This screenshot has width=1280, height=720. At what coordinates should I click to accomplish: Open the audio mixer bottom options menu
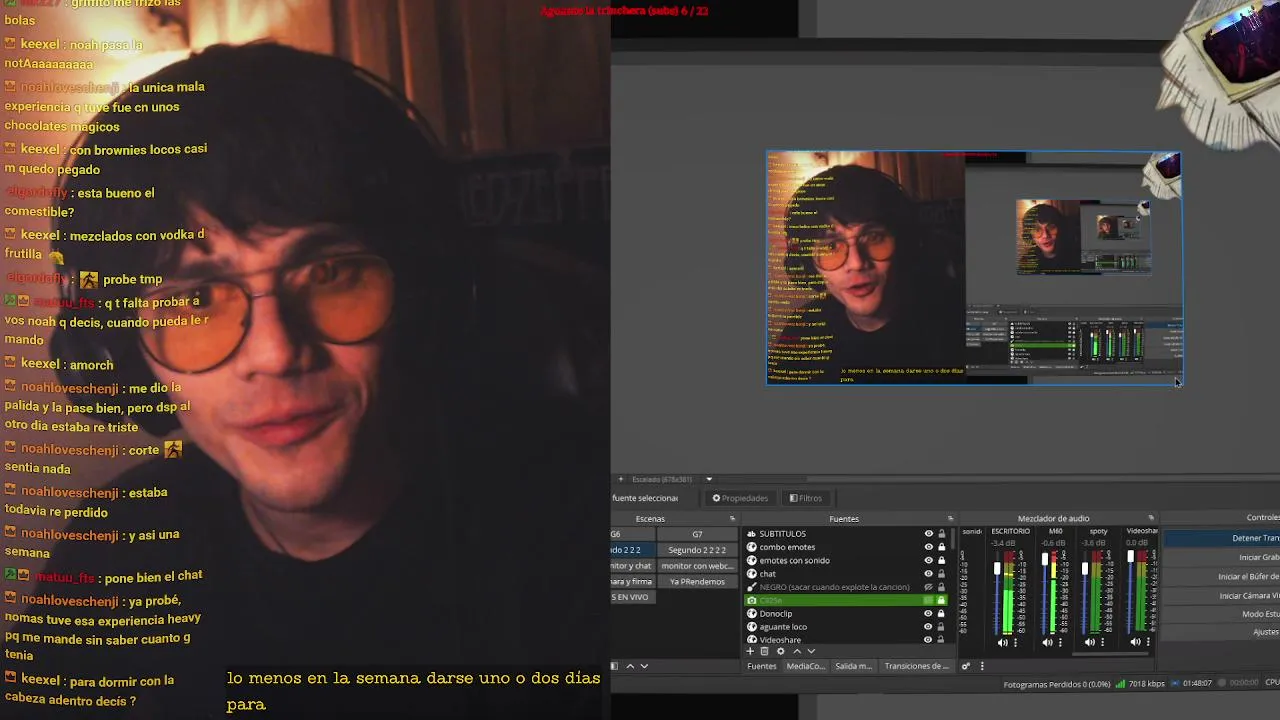point(982,666)
